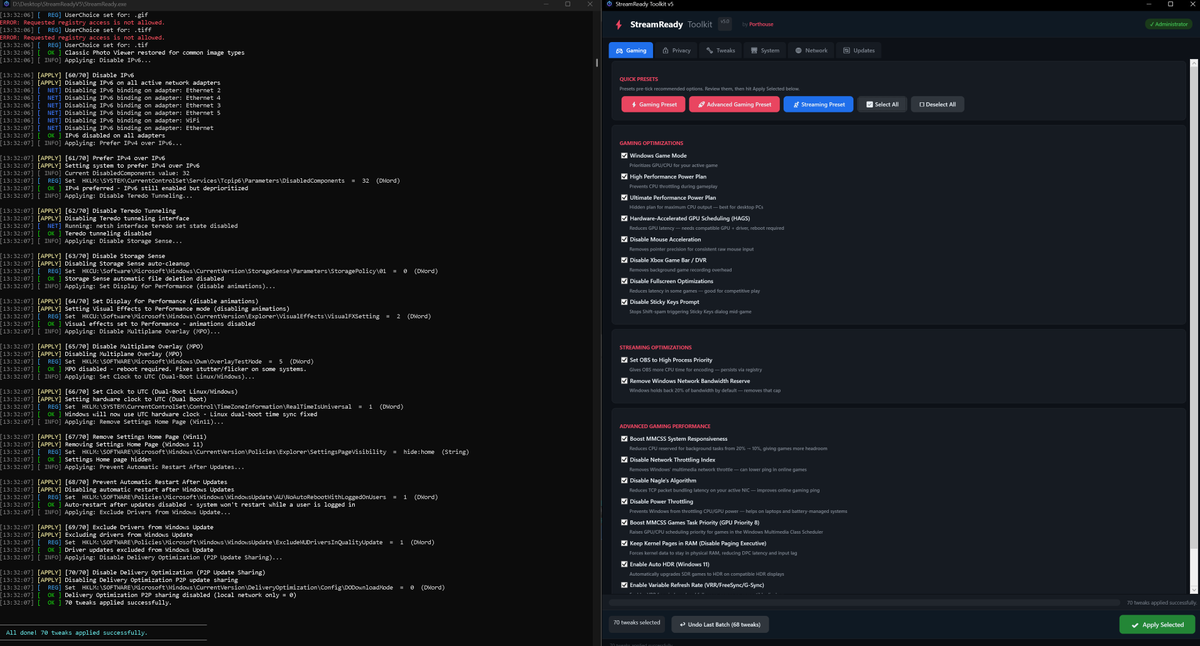1200x646 pixels.
Task: Uncheck Set OBS to High Process Priority
Action: coord(625,360)
